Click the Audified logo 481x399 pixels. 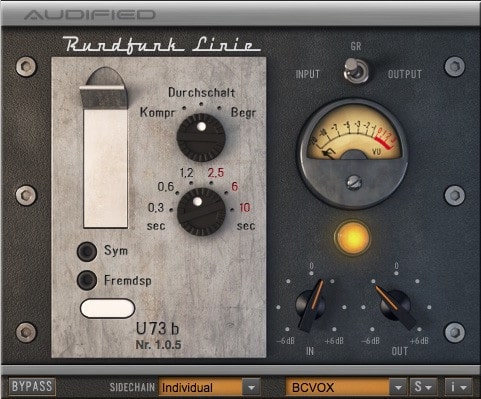pyautogui.click(x=90, y=15)
